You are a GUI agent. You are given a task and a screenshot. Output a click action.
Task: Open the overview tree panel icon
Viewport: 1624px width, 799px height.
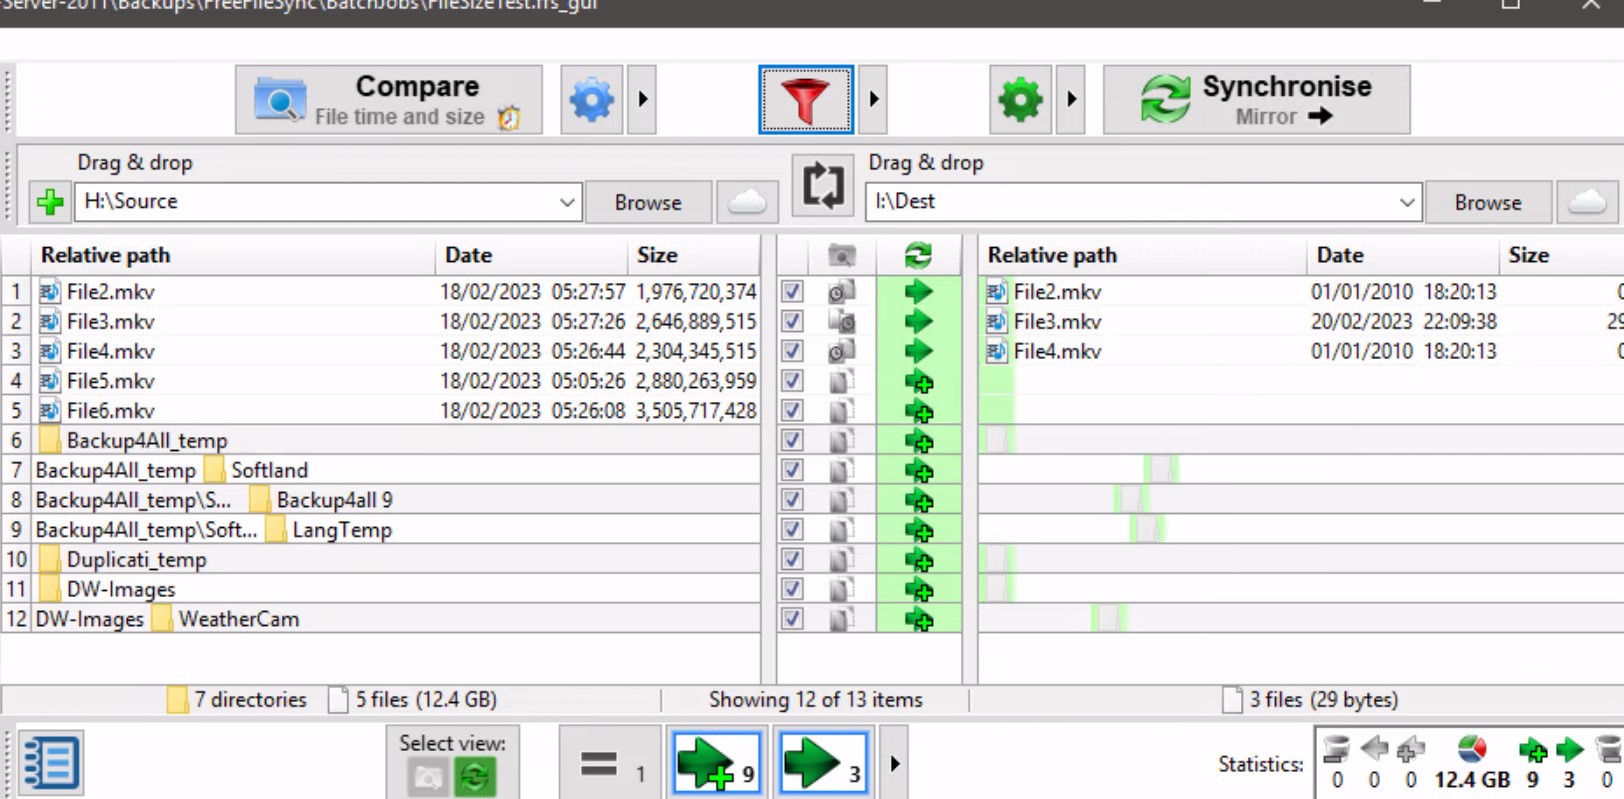[50, 764]
